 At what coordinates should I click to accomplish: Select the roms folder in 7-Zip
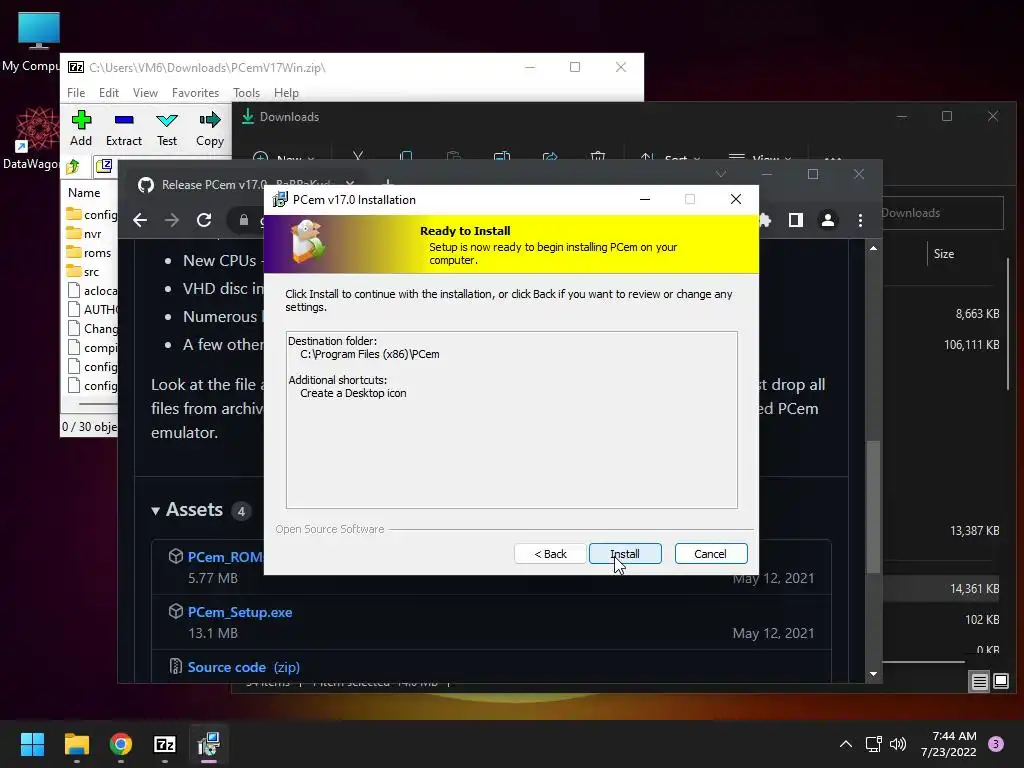(89, 253)
